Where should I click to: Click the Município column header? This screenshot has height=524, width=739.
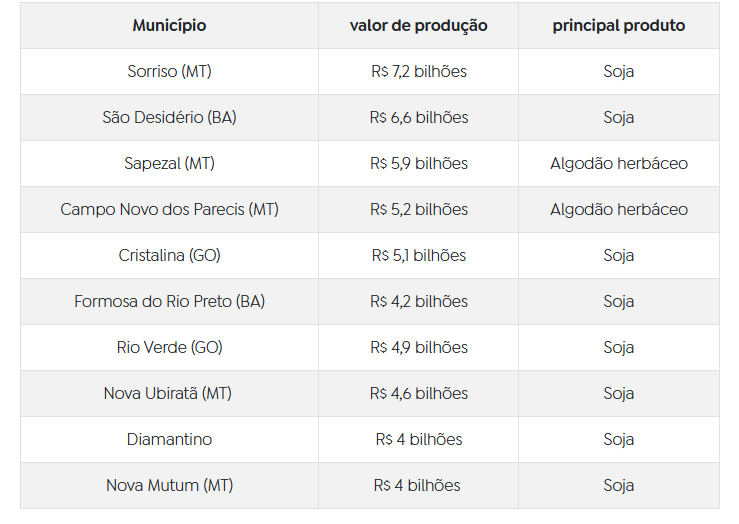[x=169, y=26]
